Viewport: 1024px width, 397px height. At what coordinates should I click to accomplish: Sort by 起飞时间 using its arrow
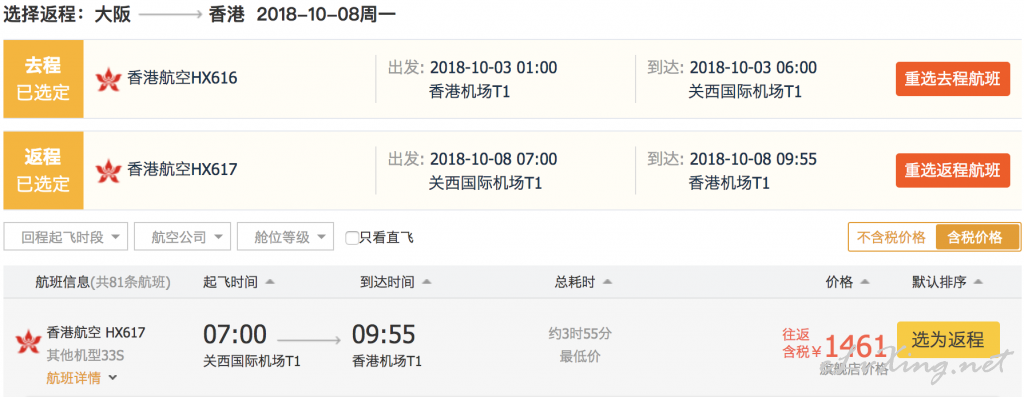tap(270, 282)
